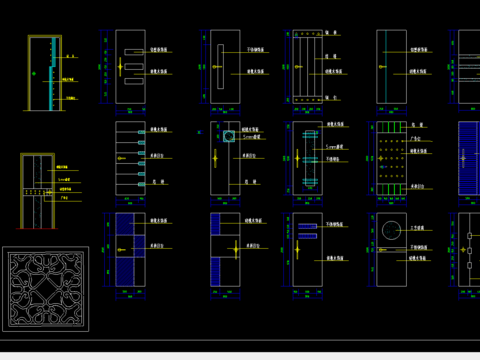Click the door with three chain links
The height and width of the screenshot is (360, 480).
click(x=469, y=250)
